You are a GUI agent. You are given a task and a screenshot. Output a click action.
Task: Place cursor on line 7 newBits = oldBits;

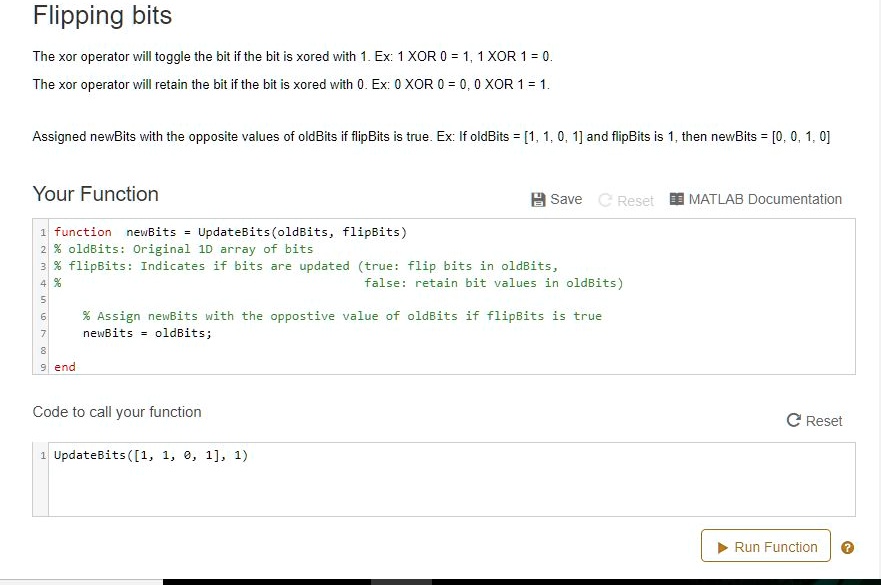145,333
